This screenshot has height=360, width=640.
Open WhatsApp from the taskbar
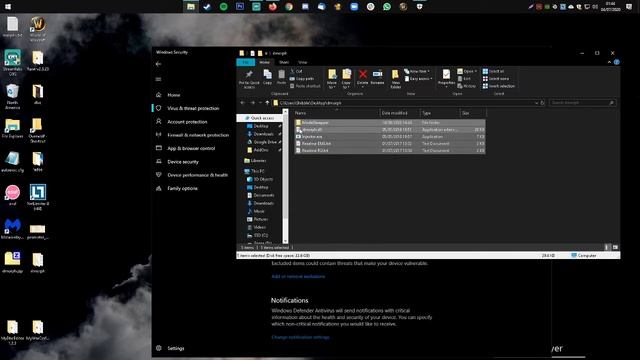pyautogui.click(x=387, y=7)
